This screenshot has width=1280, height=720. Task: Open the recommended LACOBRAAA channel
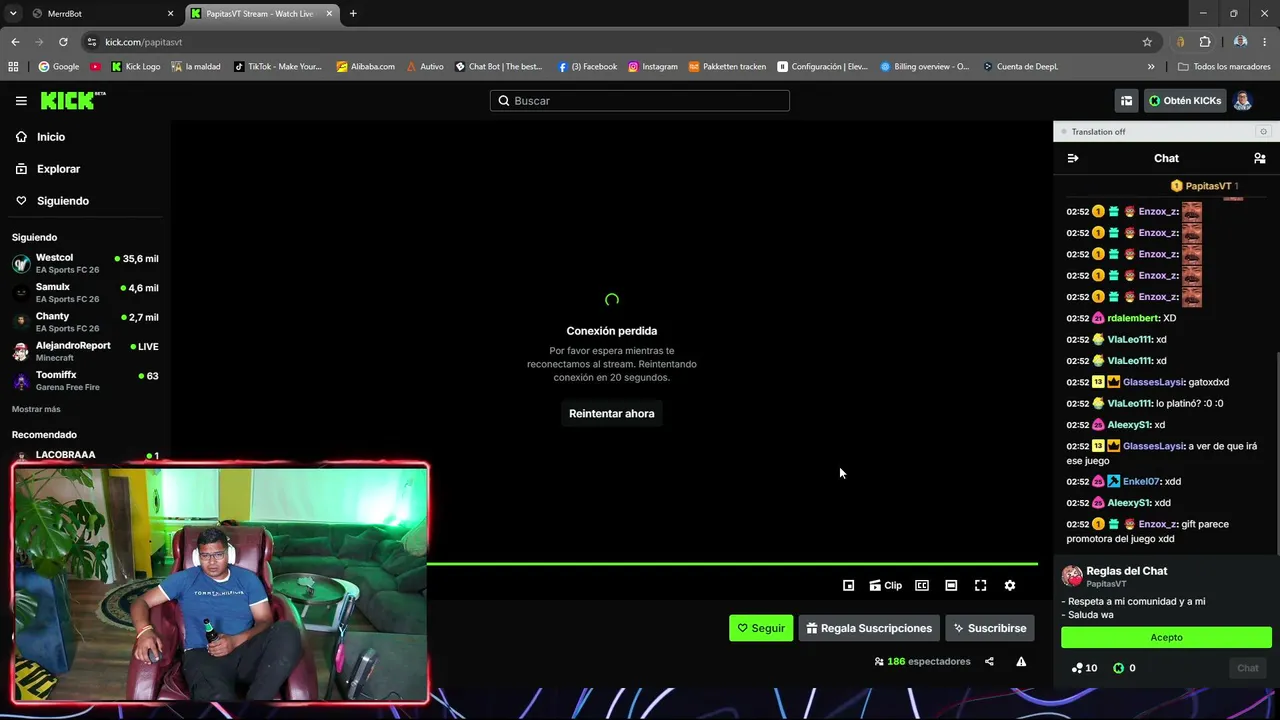85,455
